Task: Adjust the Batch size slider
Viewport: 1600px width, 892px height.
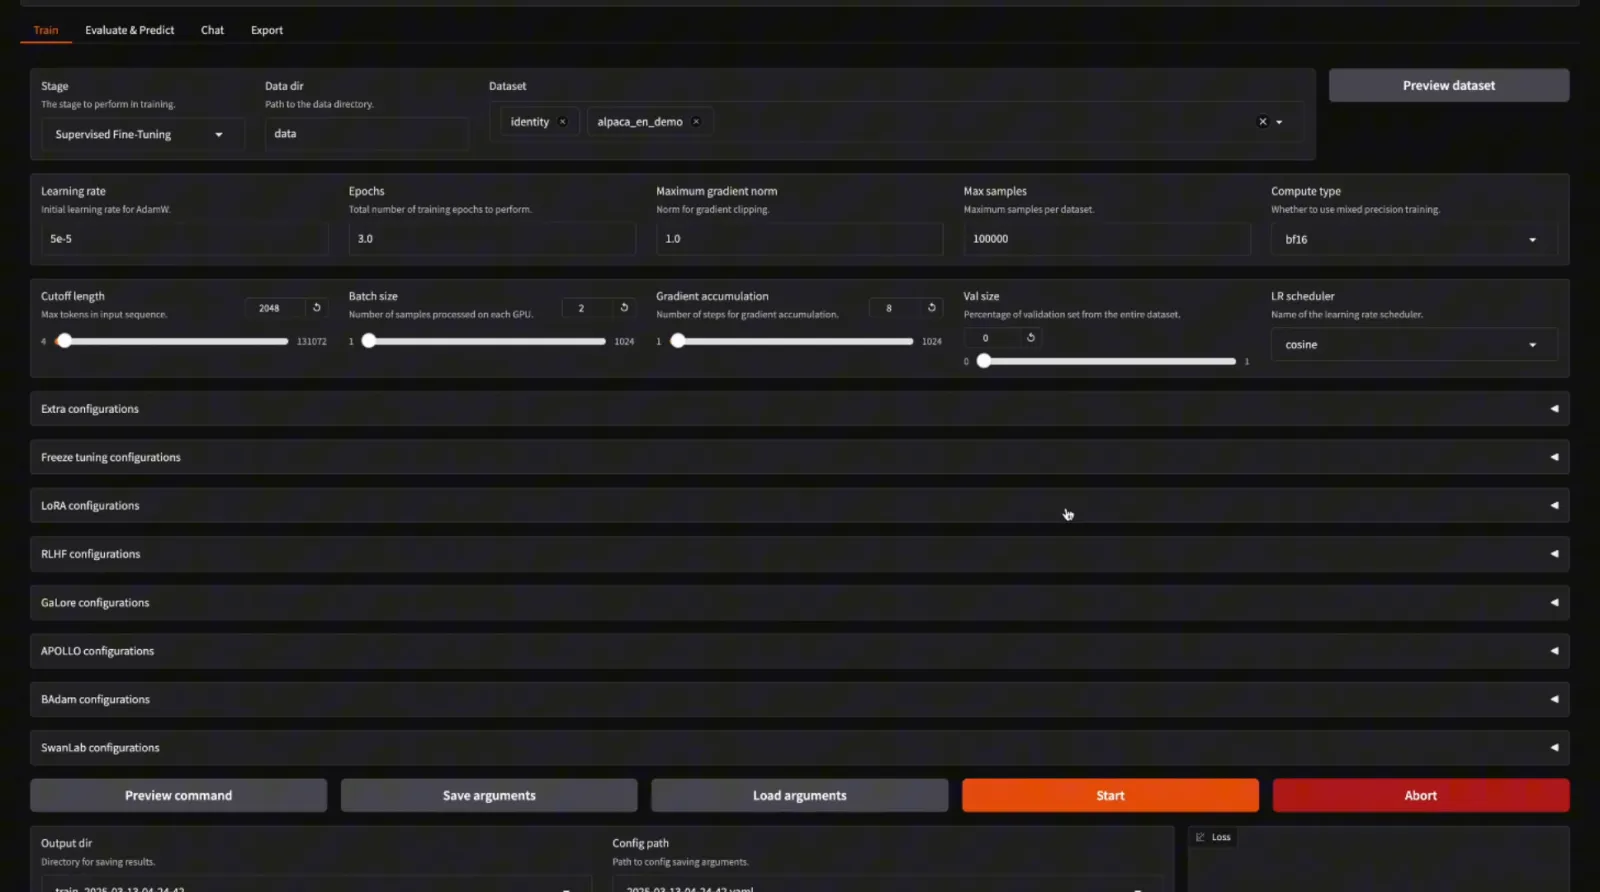Action: point(484,341)
